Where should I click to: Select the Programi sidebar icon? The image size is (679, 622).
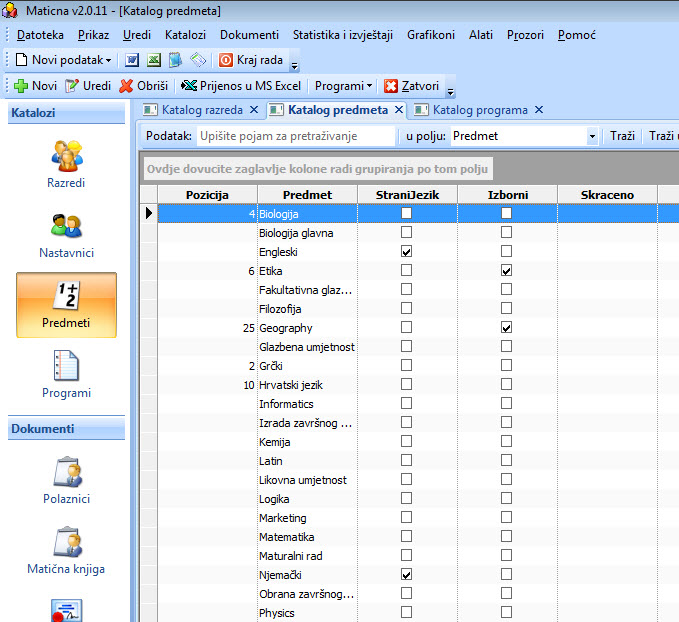coord(66,374)
